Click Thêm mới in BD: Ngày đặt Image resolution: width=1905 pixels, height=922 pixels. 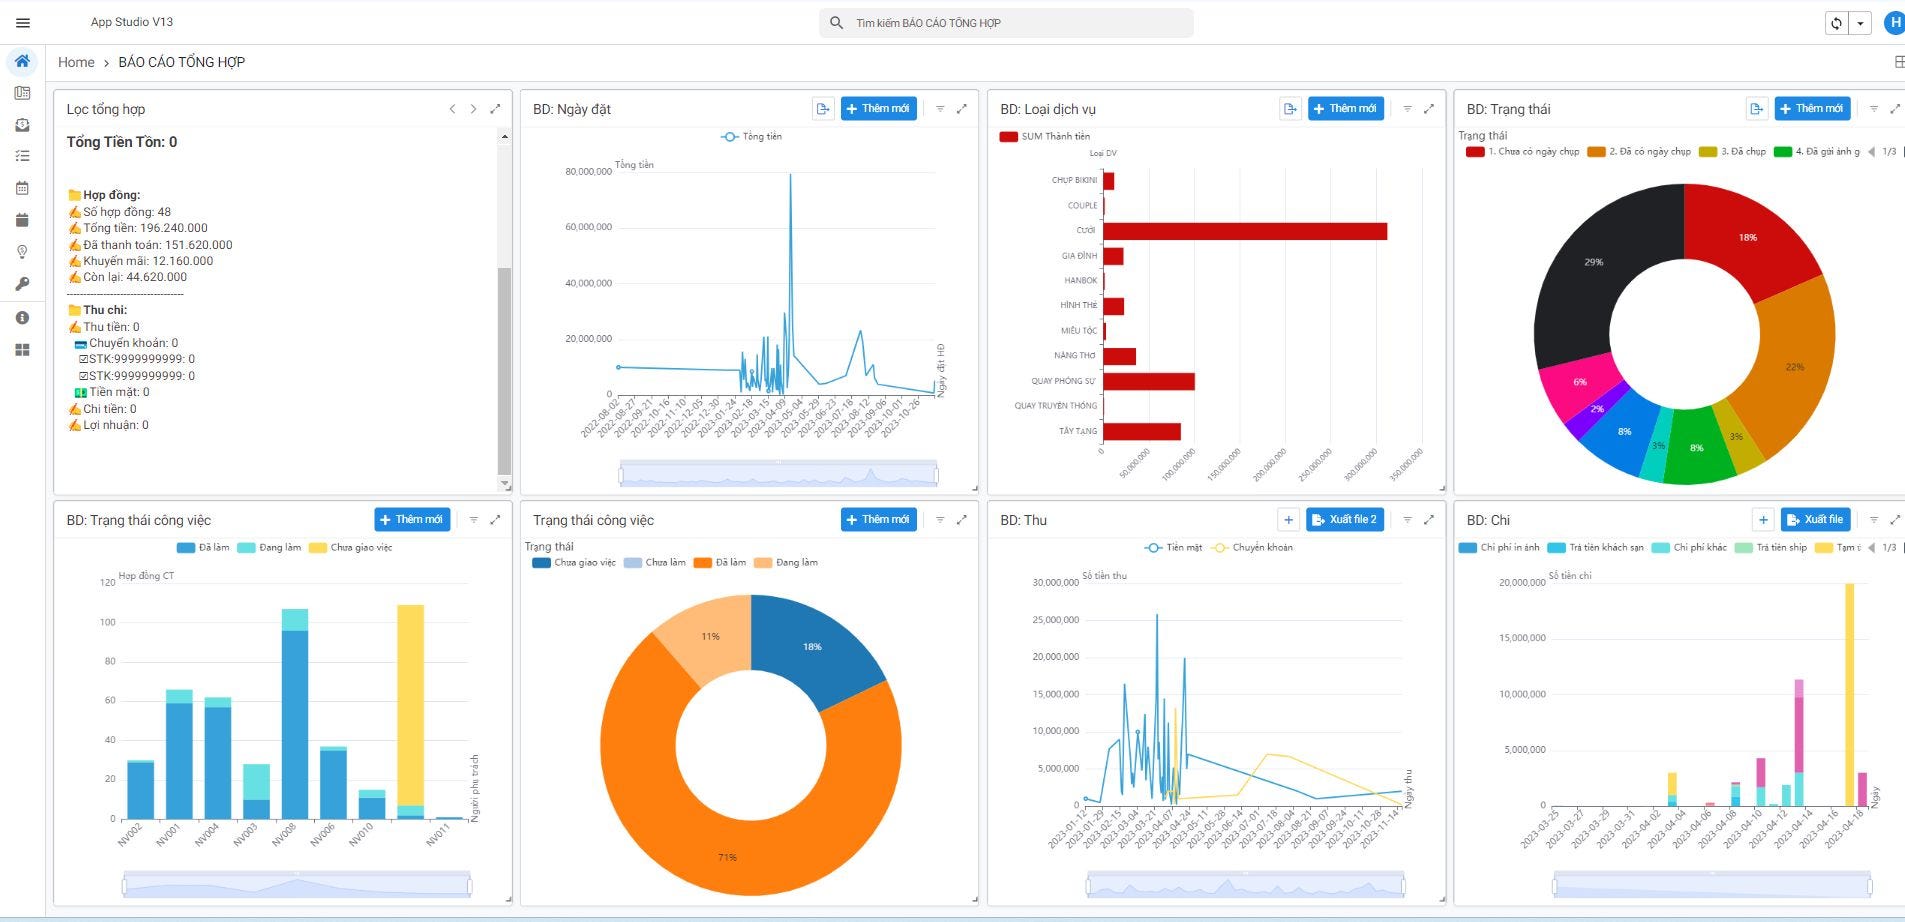(879, 109)
